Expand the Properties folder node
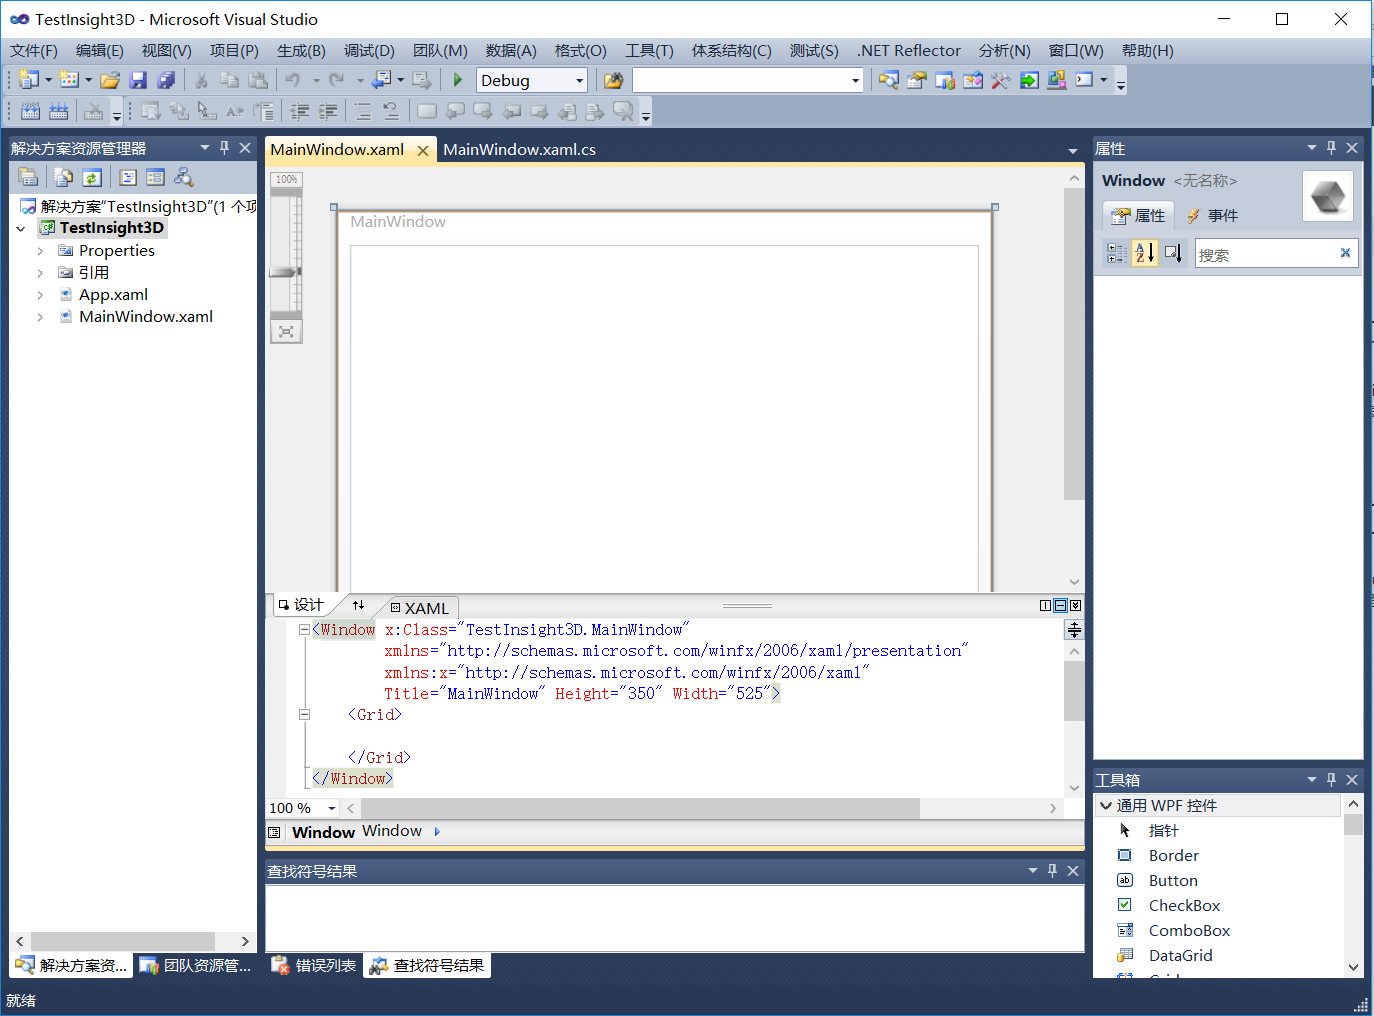Image resolution: width=1374 pixels, height=1016 pixels. 40,251
